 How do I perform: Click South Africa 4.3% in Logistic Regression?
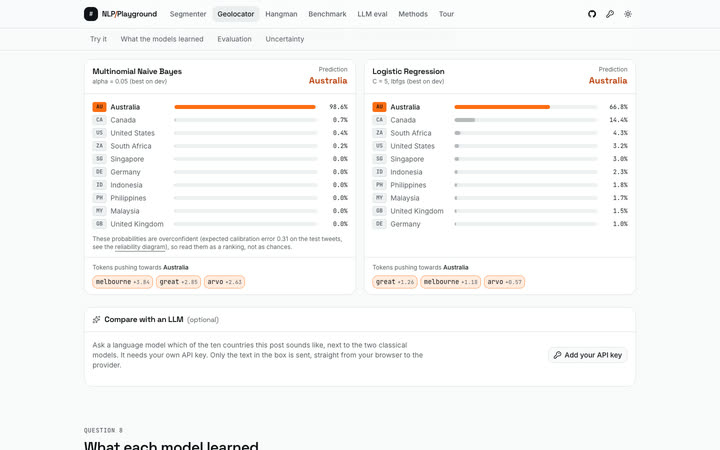point(500,133)
